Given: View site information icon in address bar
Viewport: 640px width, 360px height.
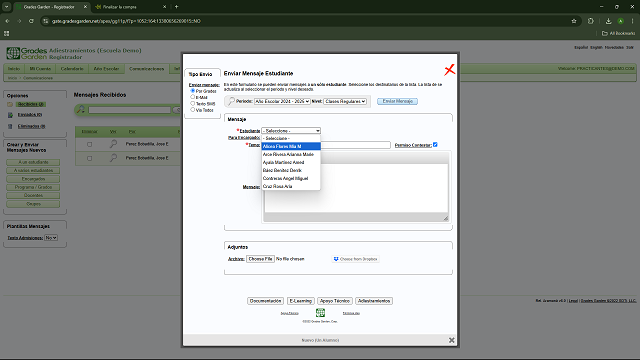Looking at the screenshot, I should pos(46,21).
